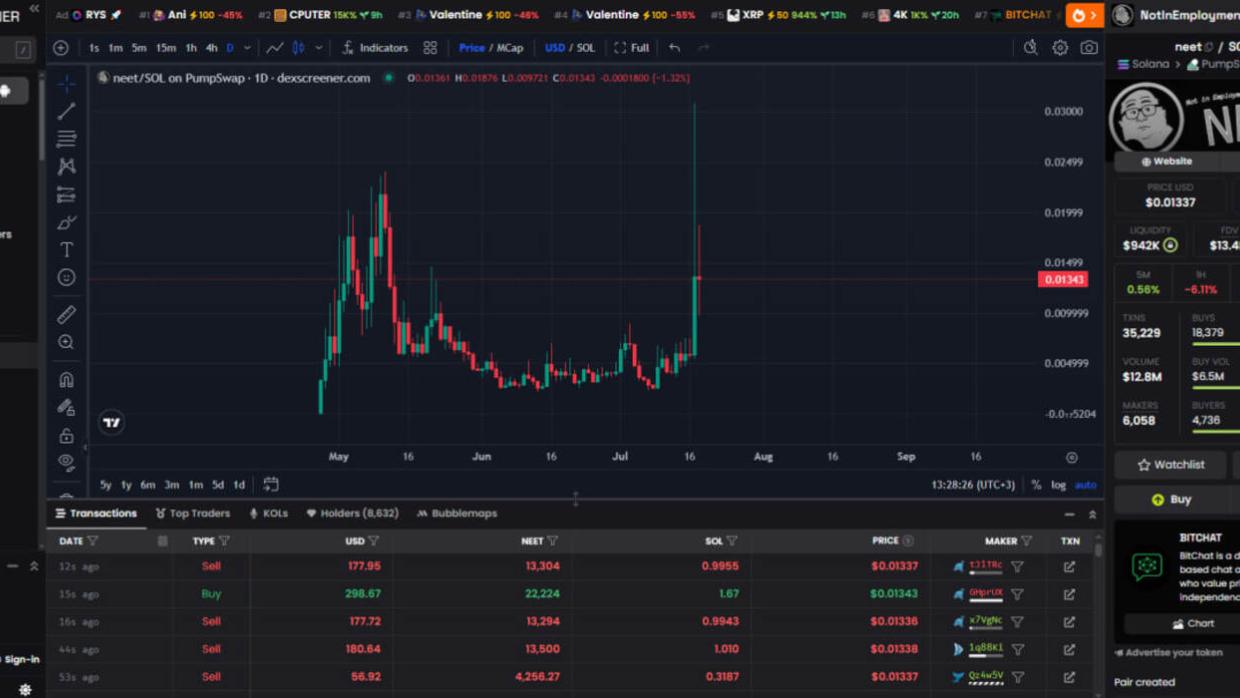Toggle stay-in-drawing-mode pencil lock

coord(66,407)
